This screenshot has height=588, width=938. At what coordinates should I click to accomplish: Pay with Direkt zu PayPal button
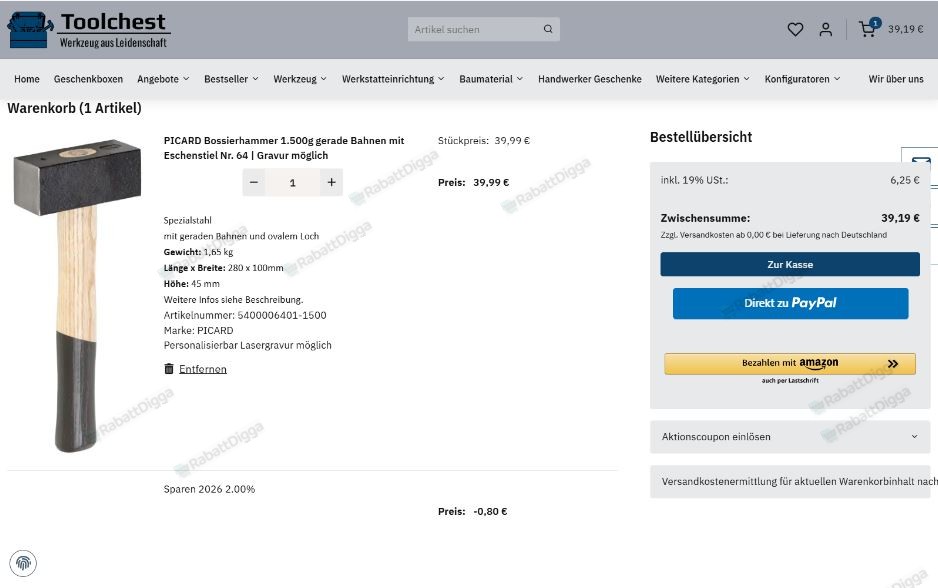click(x=790, y=303)
